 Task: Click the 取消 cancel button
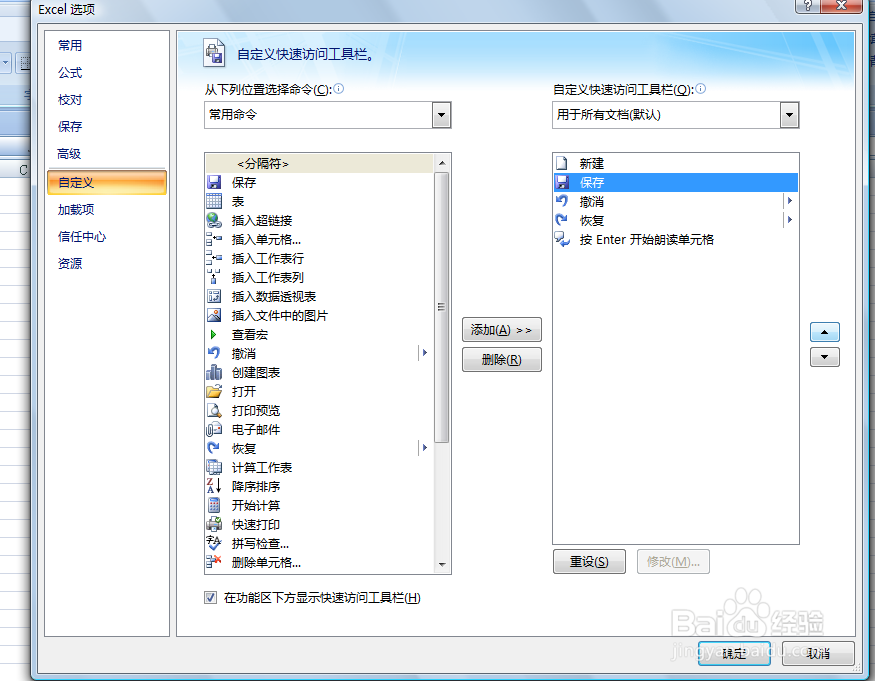(818, 653)
